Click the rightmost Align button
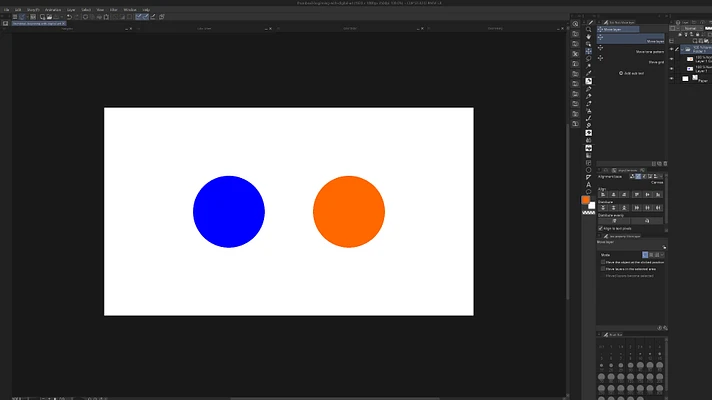The height and width of the screenshot is (400, 712). (x=658, y=194)
